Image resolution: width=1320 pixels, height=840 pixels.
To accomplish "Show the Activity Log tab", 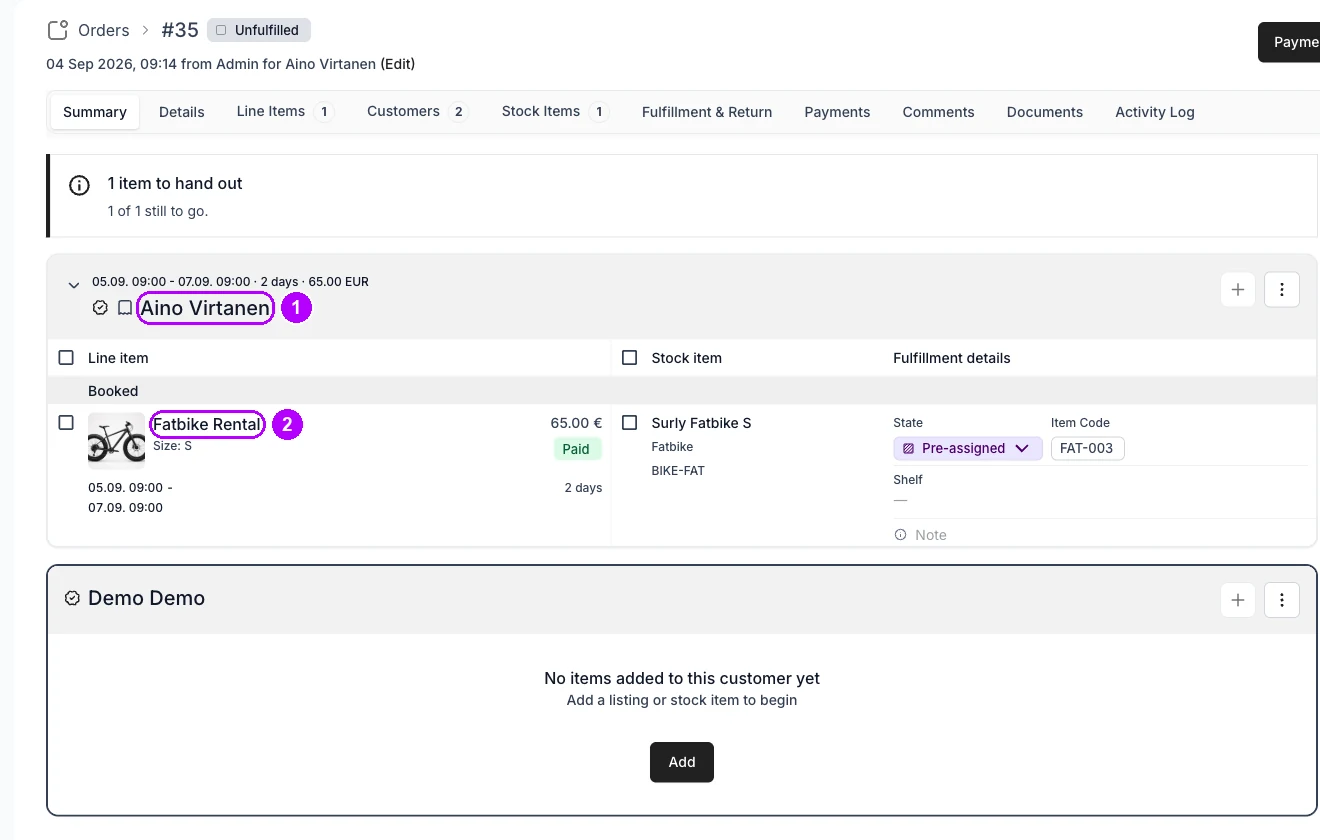I will [x=1155, y=112].
